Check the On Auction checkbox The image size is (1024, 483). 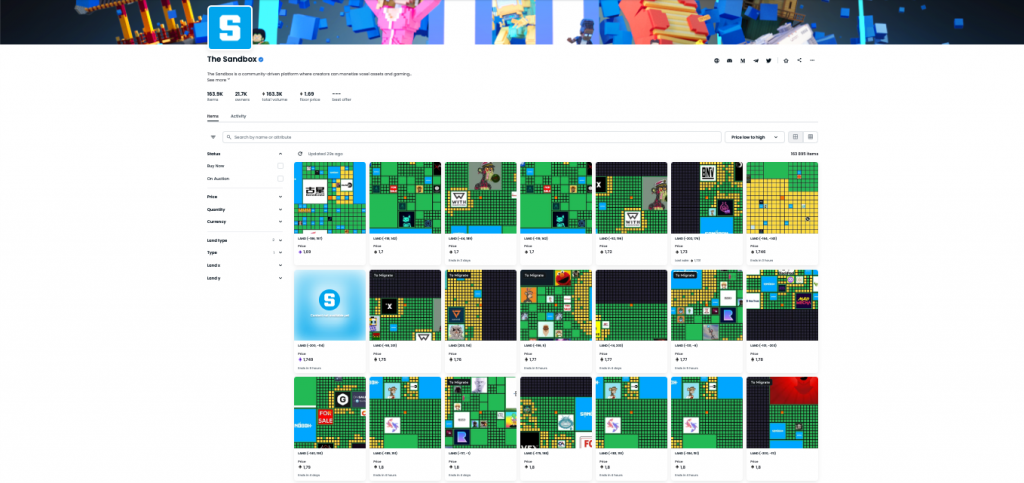(x=280, y=178)
